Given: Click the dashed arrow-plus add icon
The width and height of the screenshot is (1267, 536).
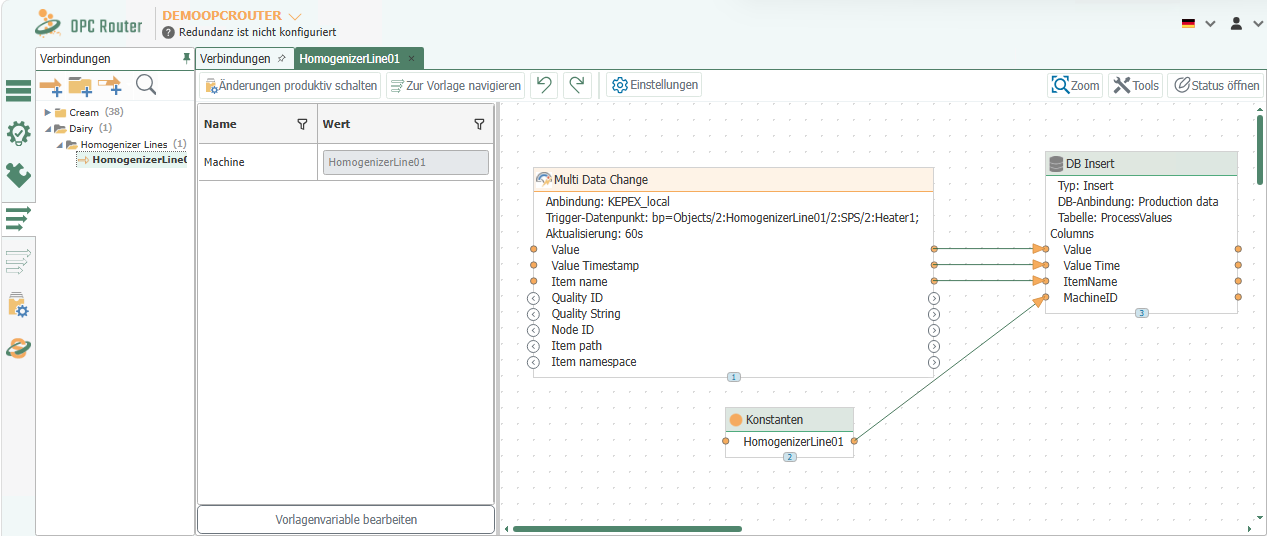Looking at the screenshot, I should pos(110,86).
